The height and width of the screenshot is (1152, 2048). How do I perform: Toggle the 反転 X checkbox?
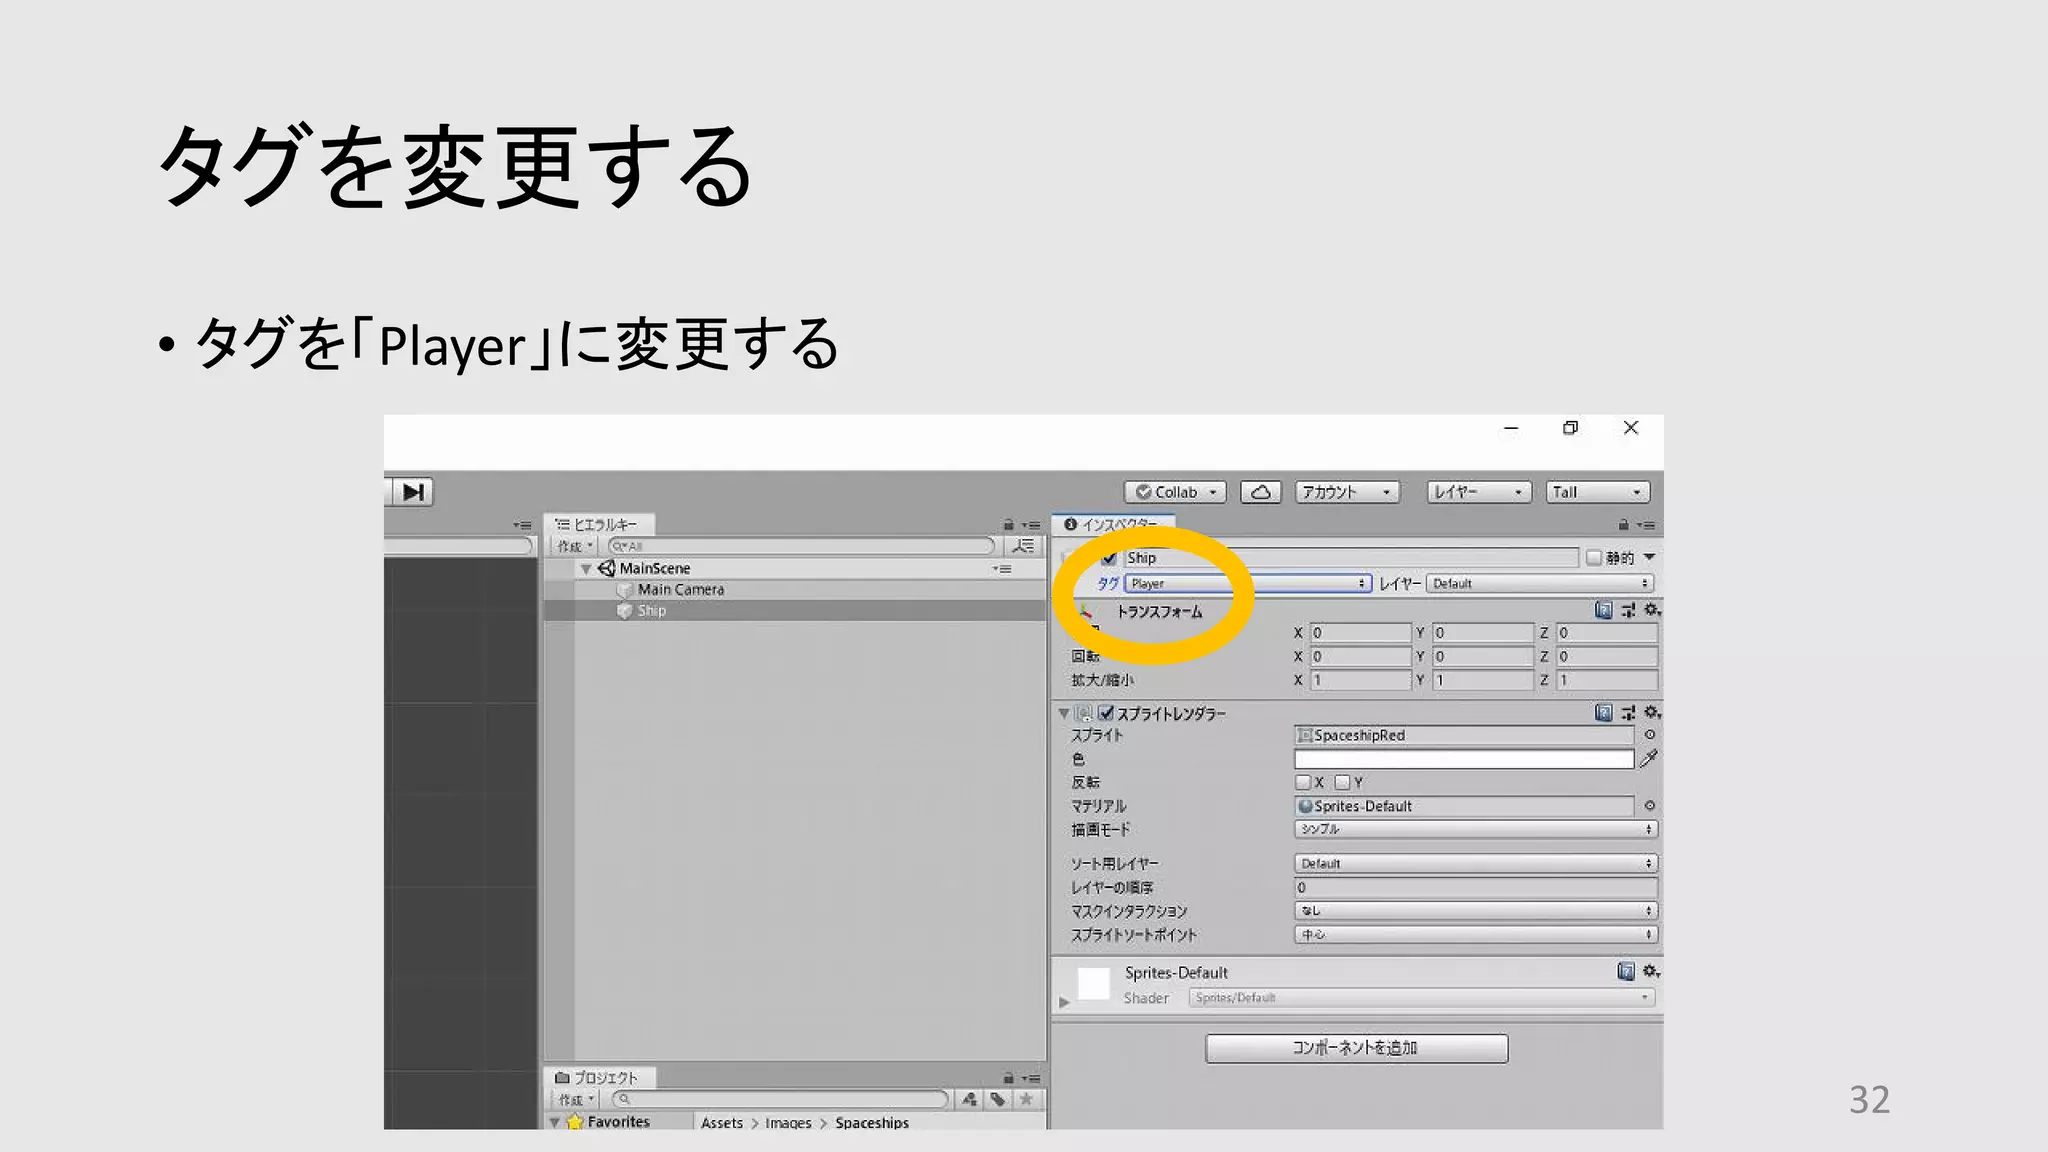point(1303,782)
